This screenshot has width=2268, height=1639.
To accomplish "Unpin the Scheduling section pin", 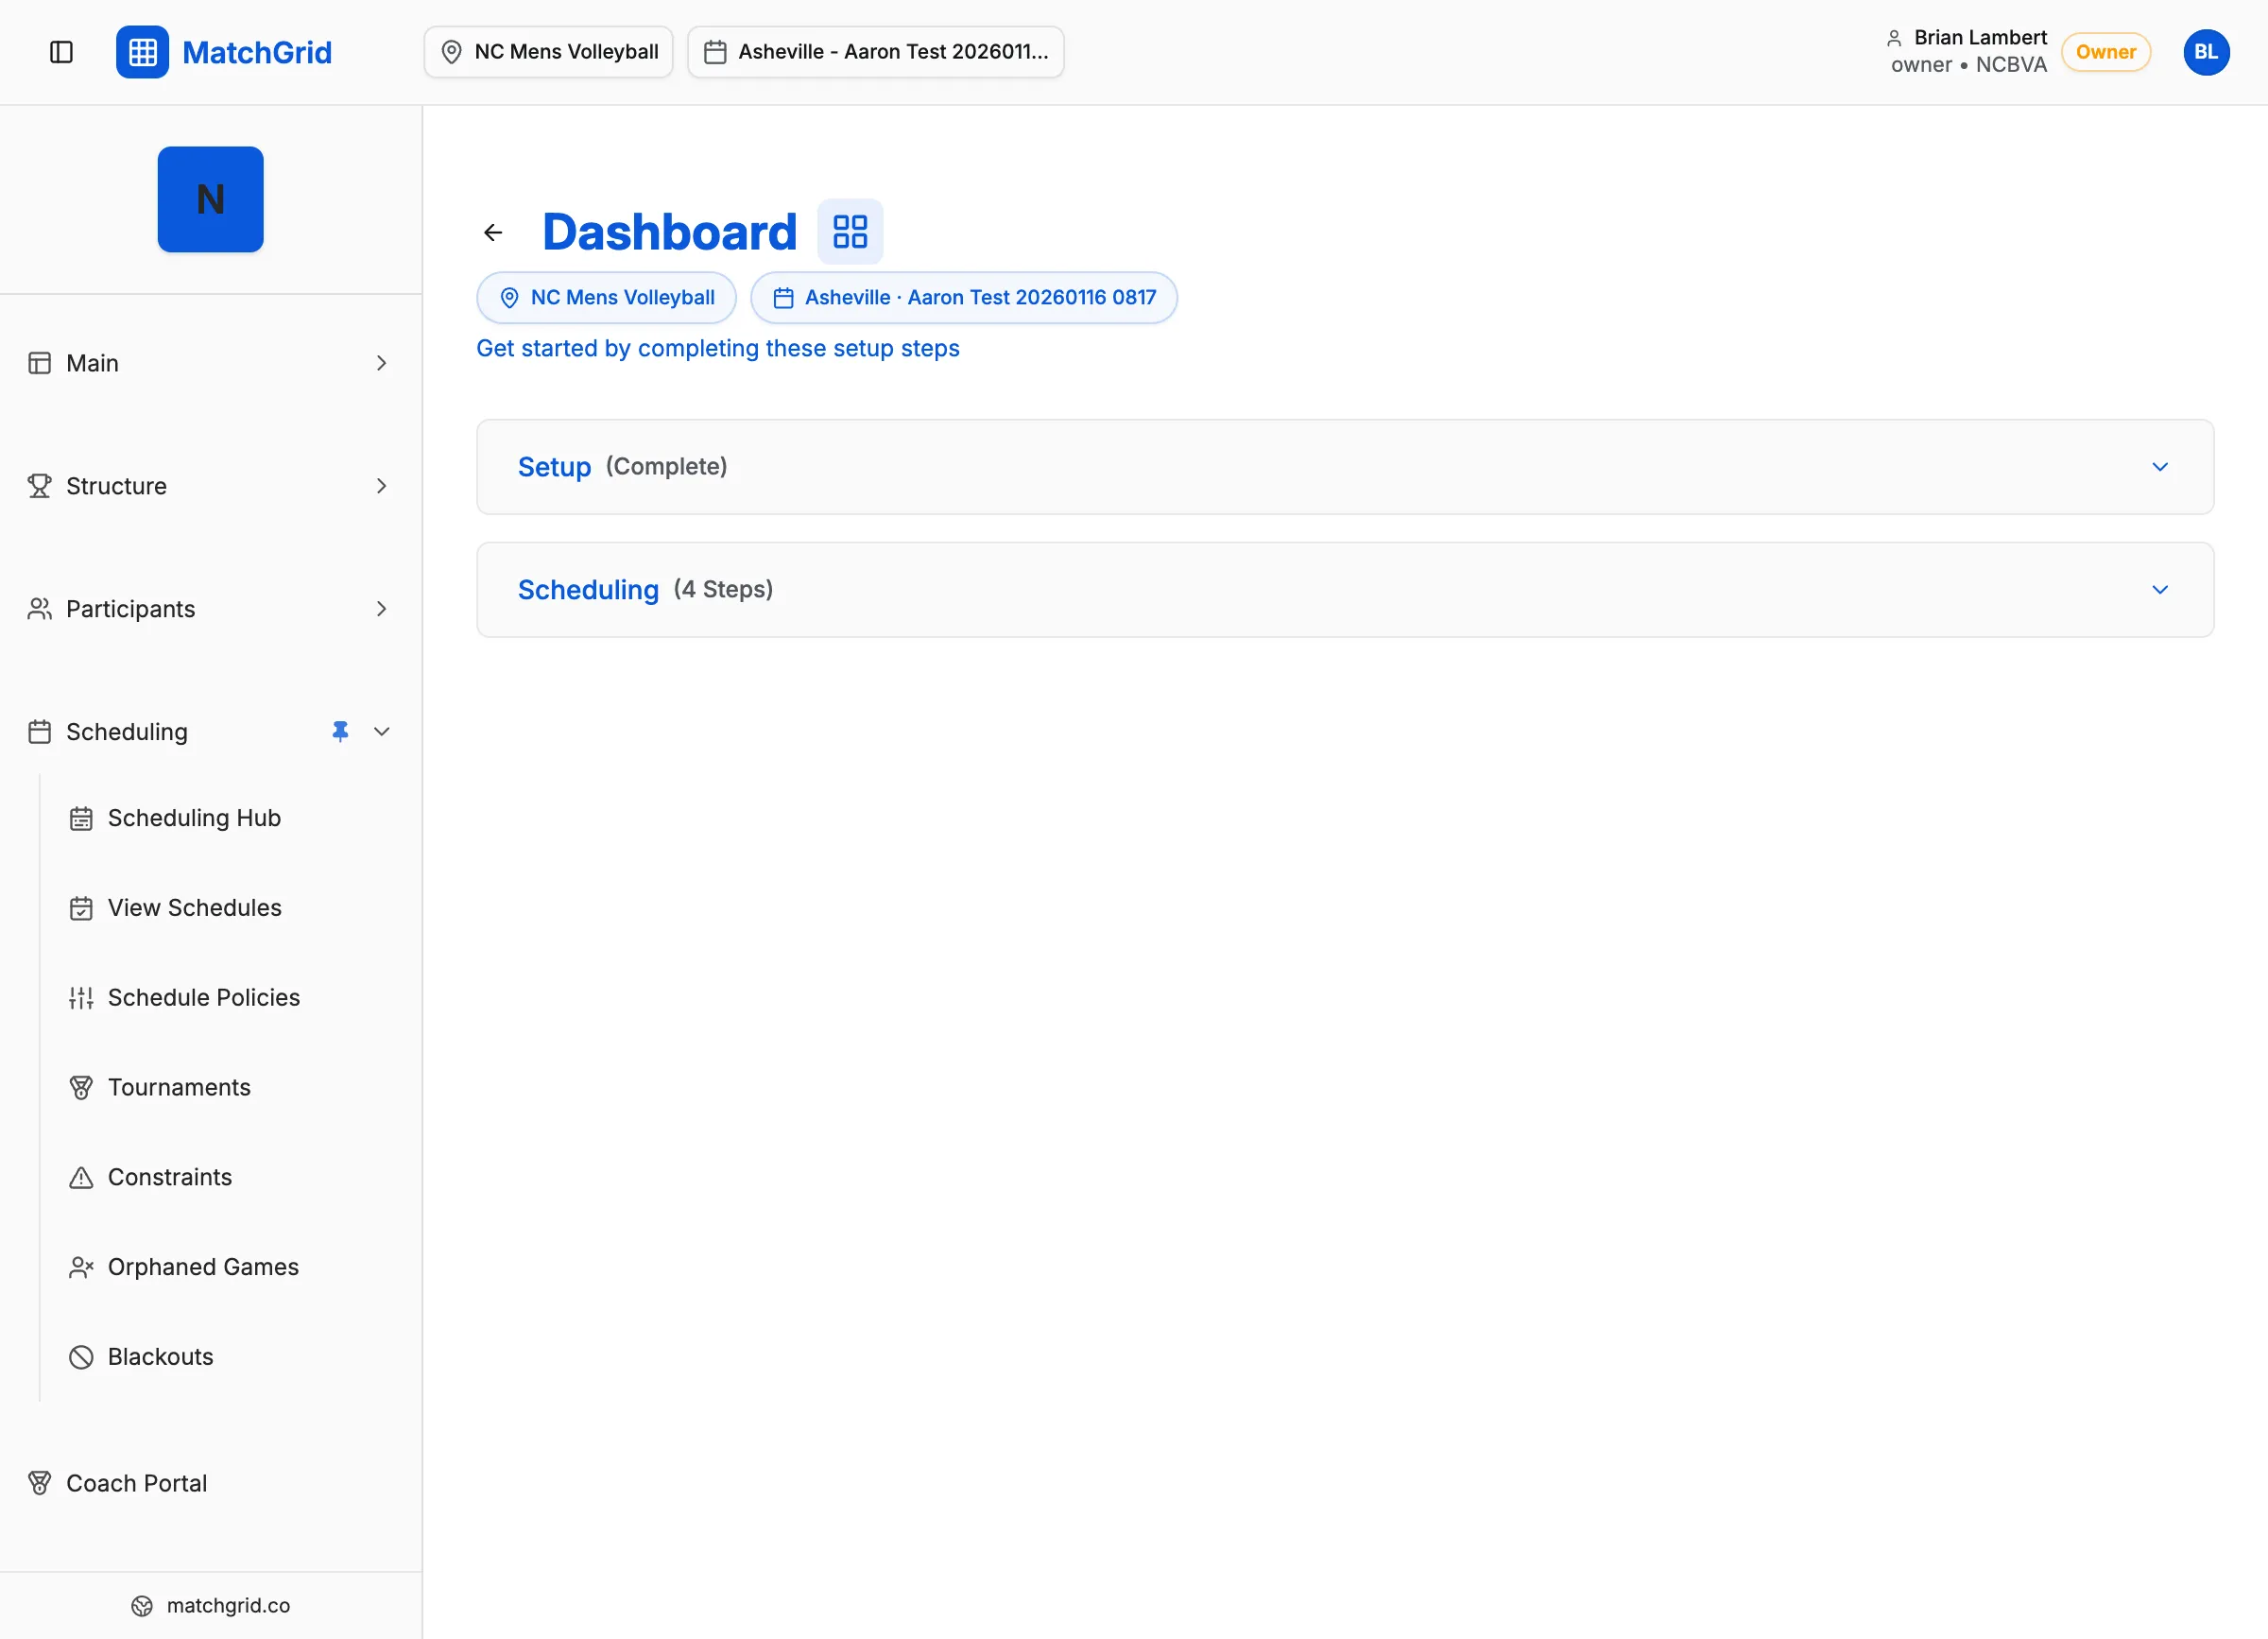I will (340, 731).
